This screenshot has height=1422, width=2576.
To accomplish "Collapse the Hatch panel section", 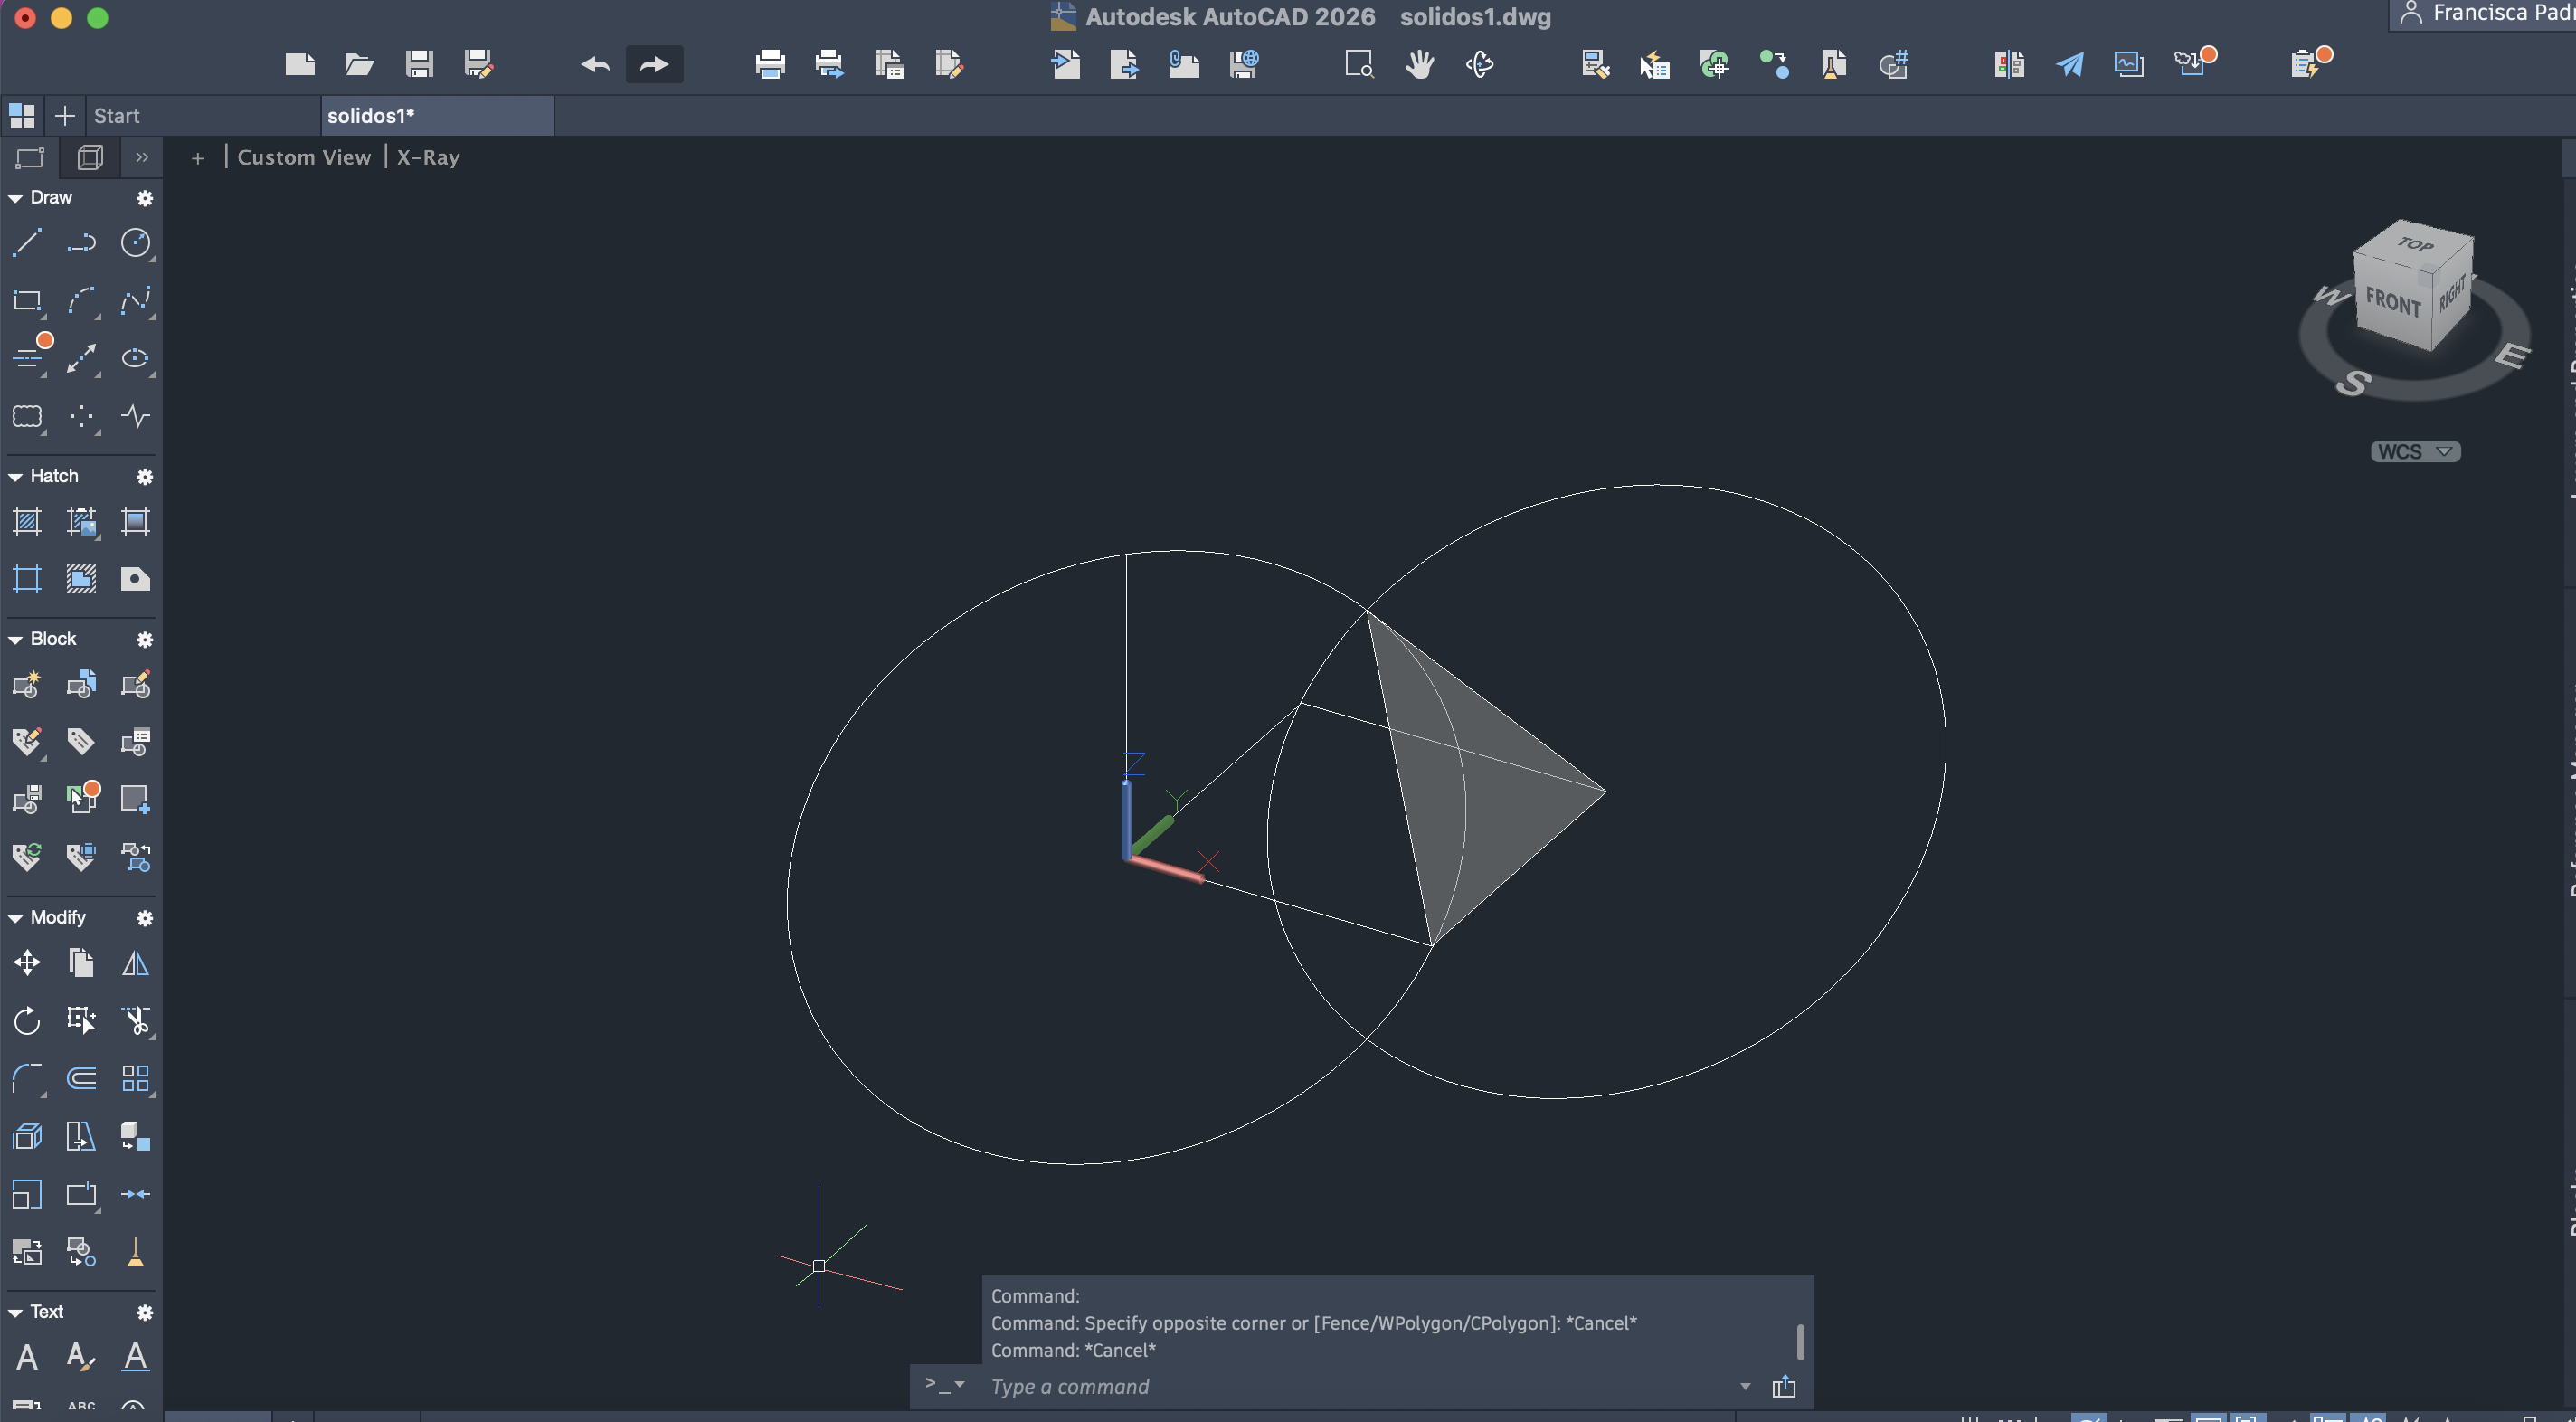I will coord(15,477).
